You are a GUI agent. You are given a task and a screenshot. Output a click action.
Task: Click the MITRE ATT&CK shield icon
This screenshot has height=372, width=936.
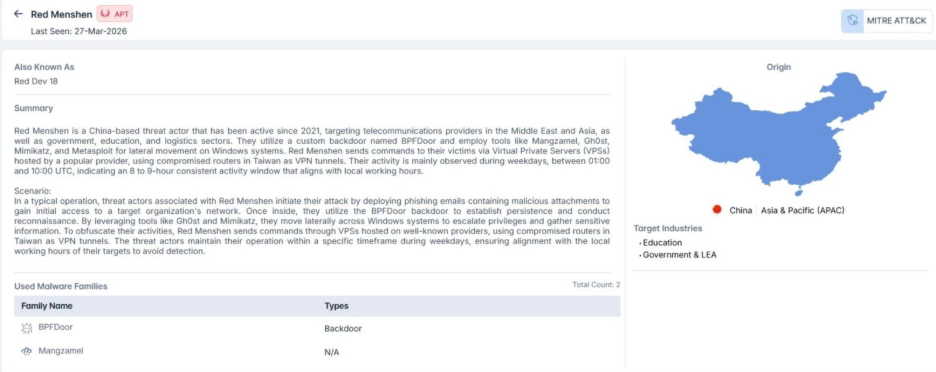(852, 21)
